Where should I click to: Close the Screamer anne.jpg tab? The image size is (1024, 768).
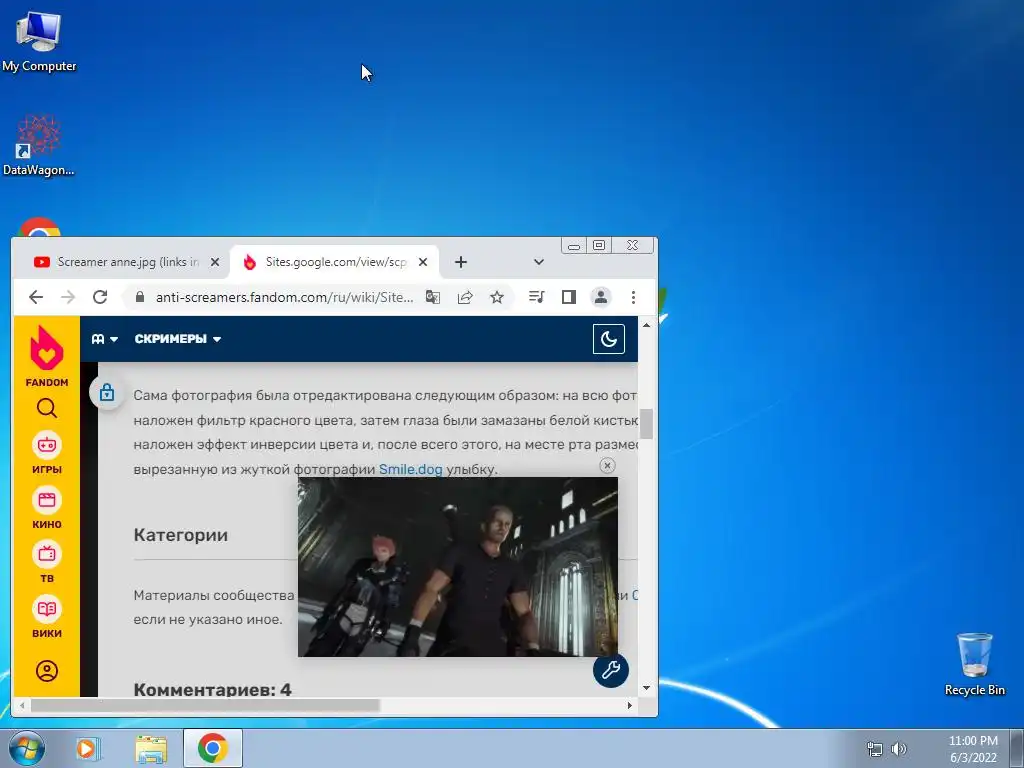[x=215, y=262]
